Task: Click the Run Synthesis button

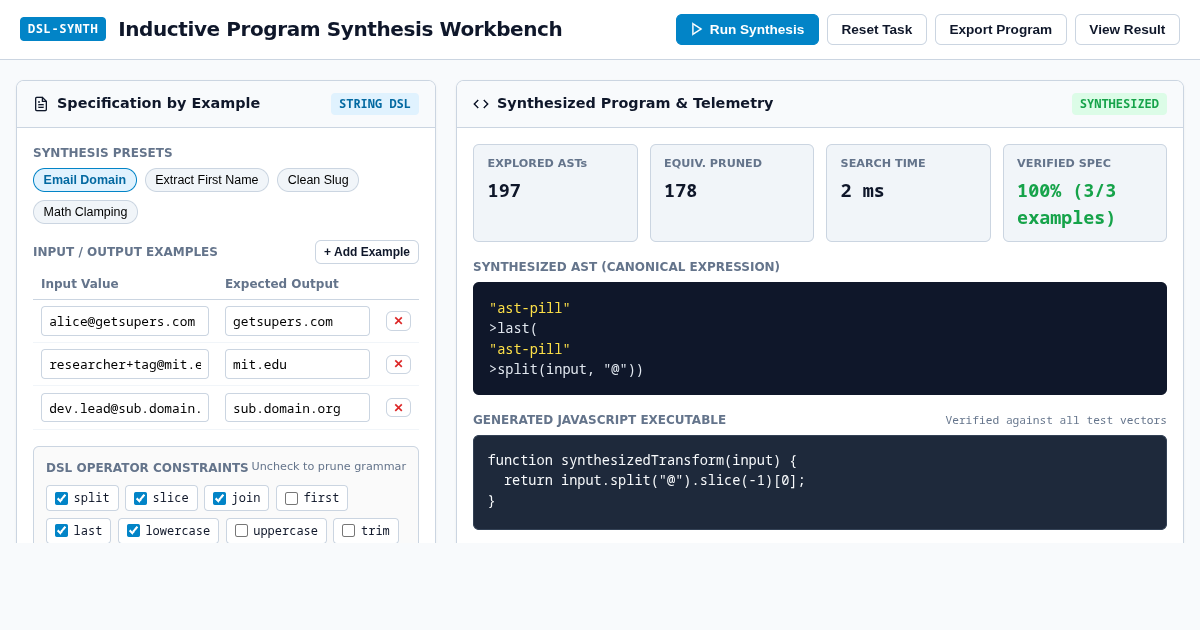Action: 747,29
